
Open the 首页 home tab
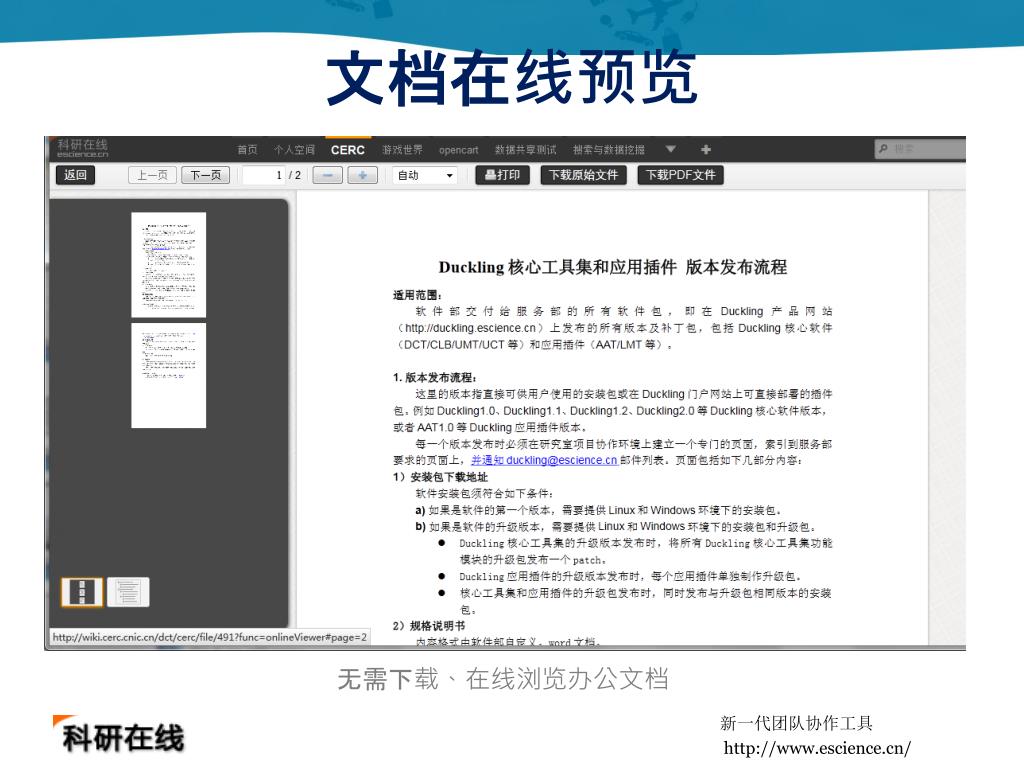pyautogui.click(x=247, y=150)
